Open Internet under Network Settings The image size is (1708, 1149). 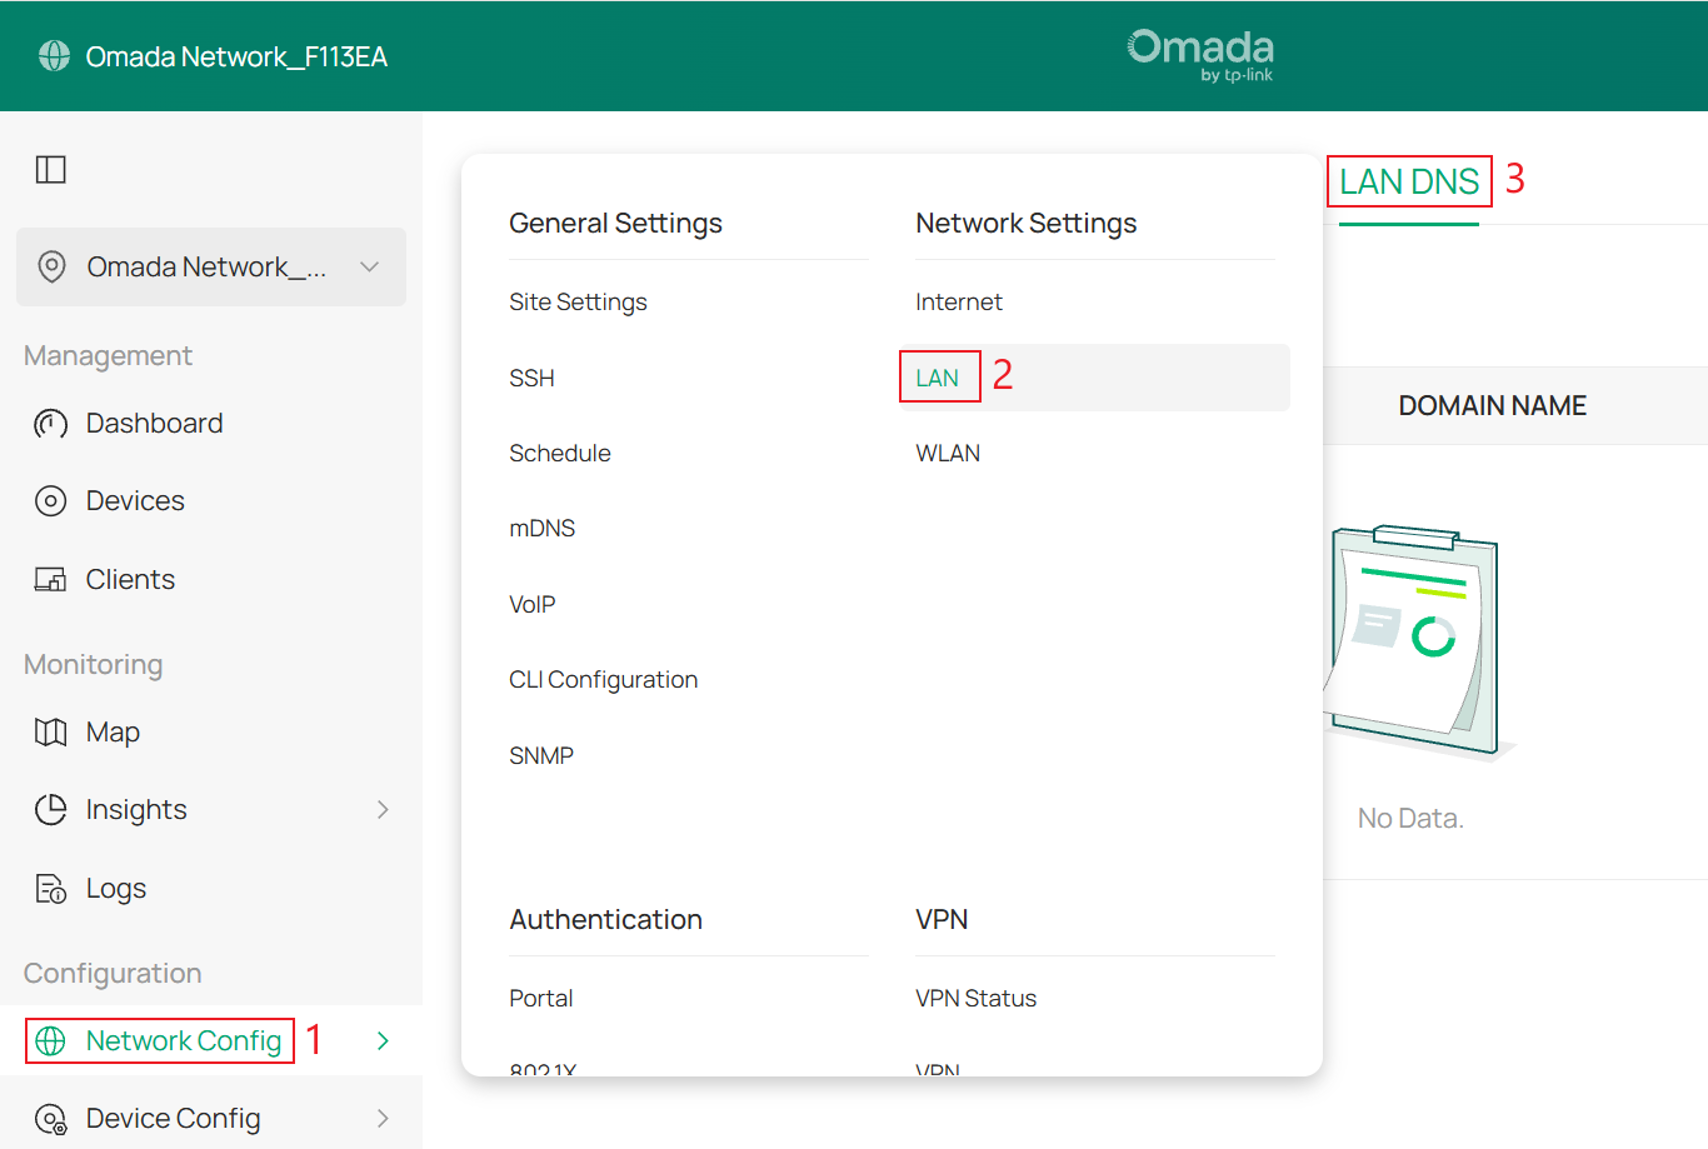959,302
